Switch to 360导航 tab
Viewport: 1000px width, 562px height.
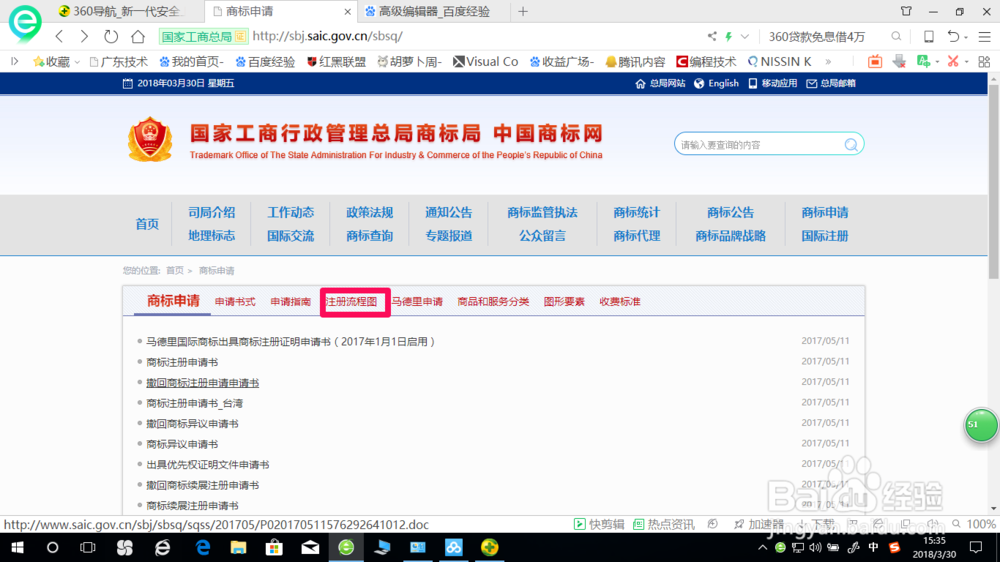tap(127, 11)
